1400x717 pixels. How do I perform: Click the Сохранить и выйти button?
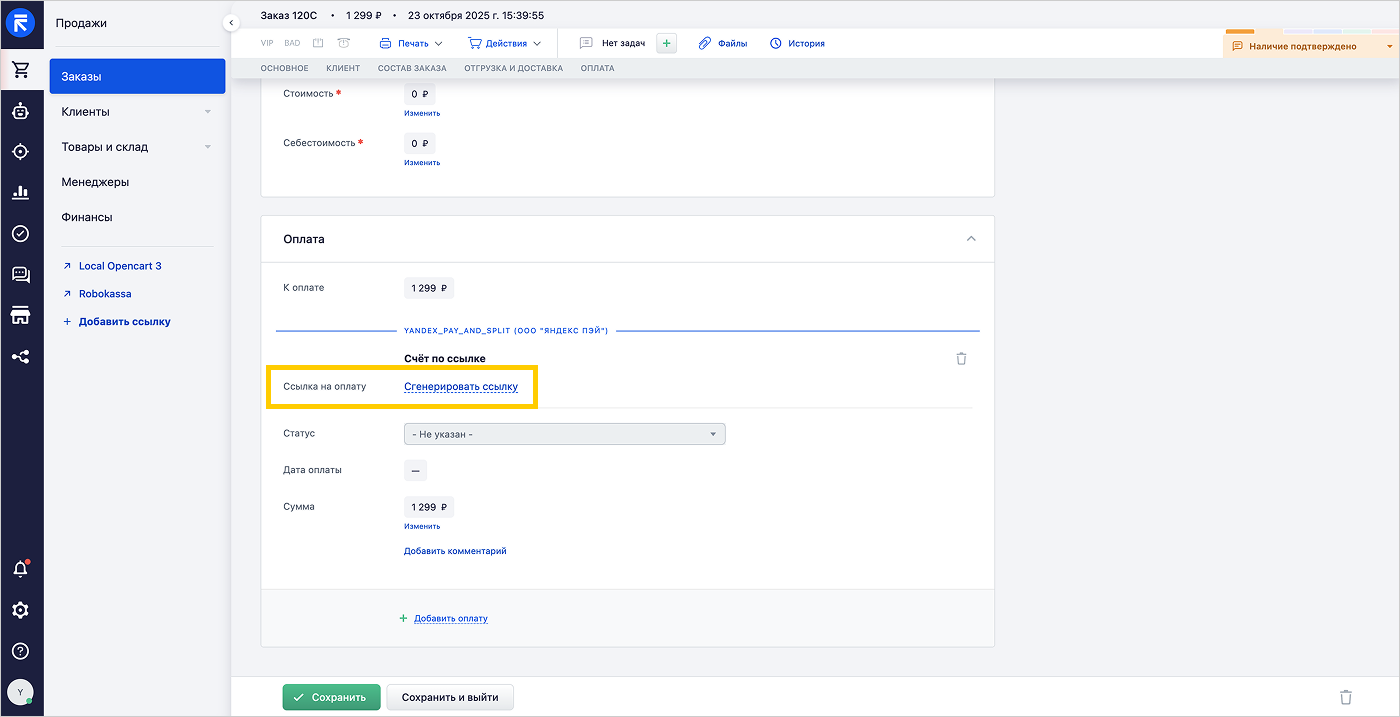click(x=450, y=697)
